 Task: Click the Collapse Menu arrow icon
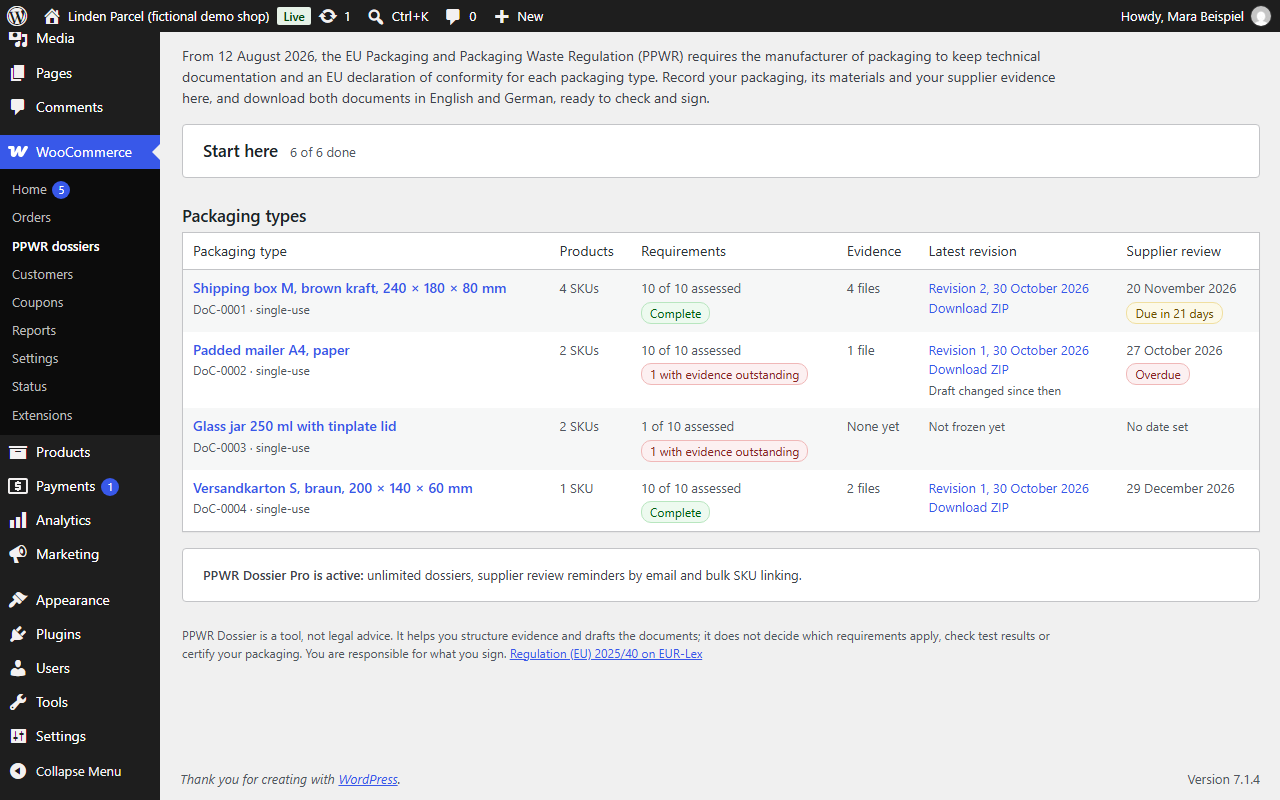click(x=18, y=771)
